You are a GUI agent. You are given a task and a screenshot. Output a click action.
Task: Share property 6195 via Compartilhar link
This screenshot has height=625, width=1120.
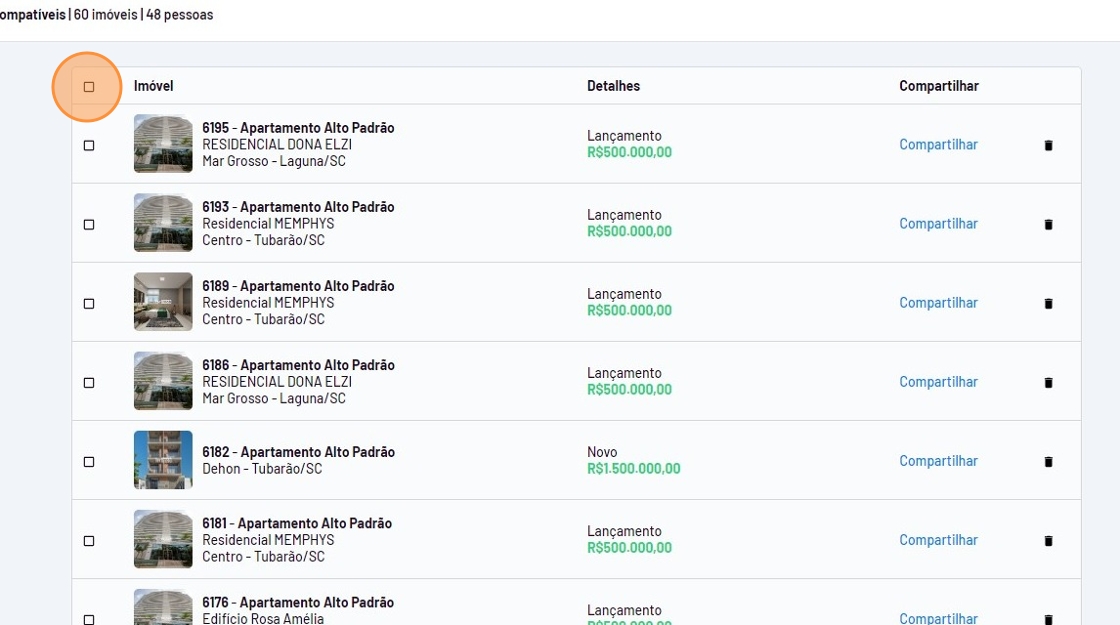click(938, 145)
